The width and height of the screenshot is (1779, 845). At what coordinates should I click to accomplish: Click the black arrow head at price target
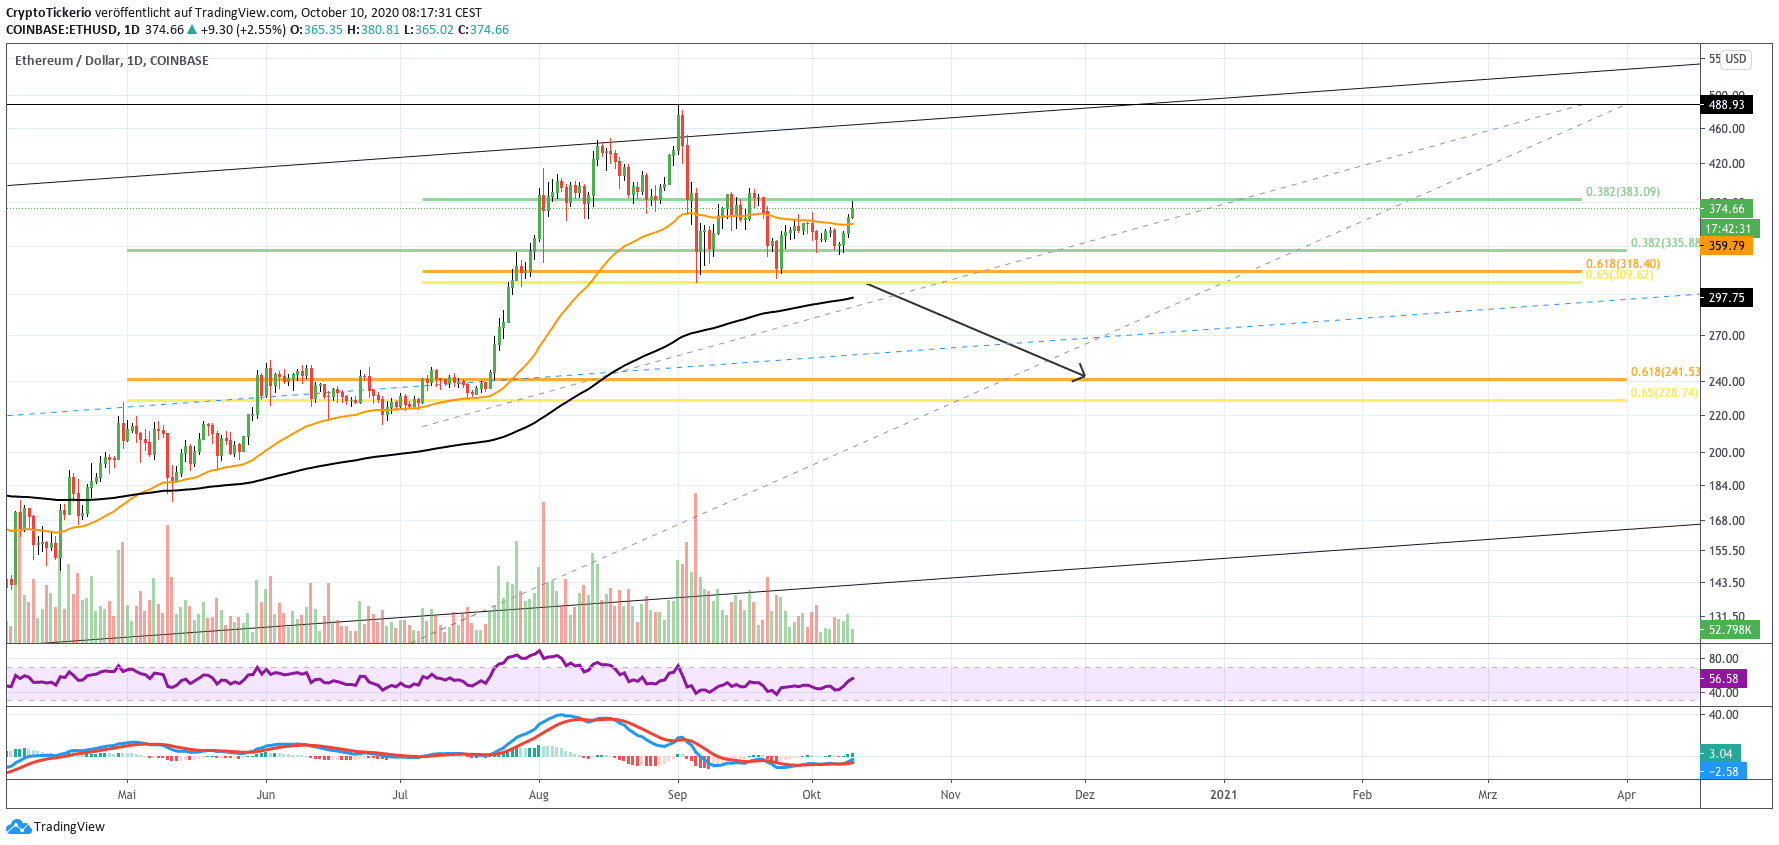pos(1080,376)
